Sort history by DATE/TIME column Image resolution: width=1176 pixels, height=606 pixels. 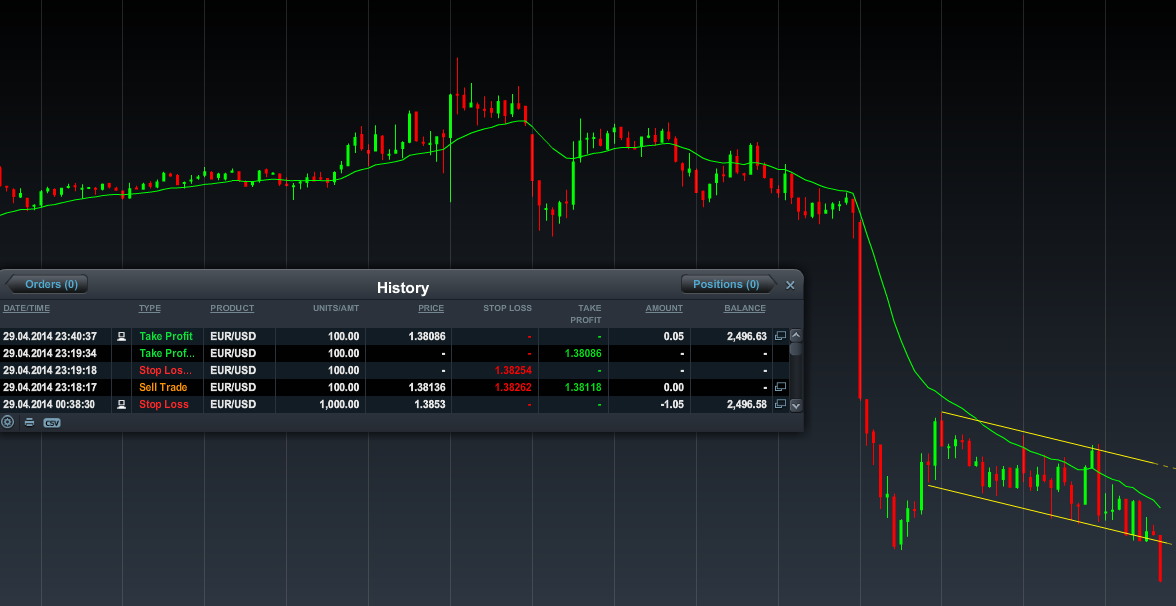tap(26, 308)
